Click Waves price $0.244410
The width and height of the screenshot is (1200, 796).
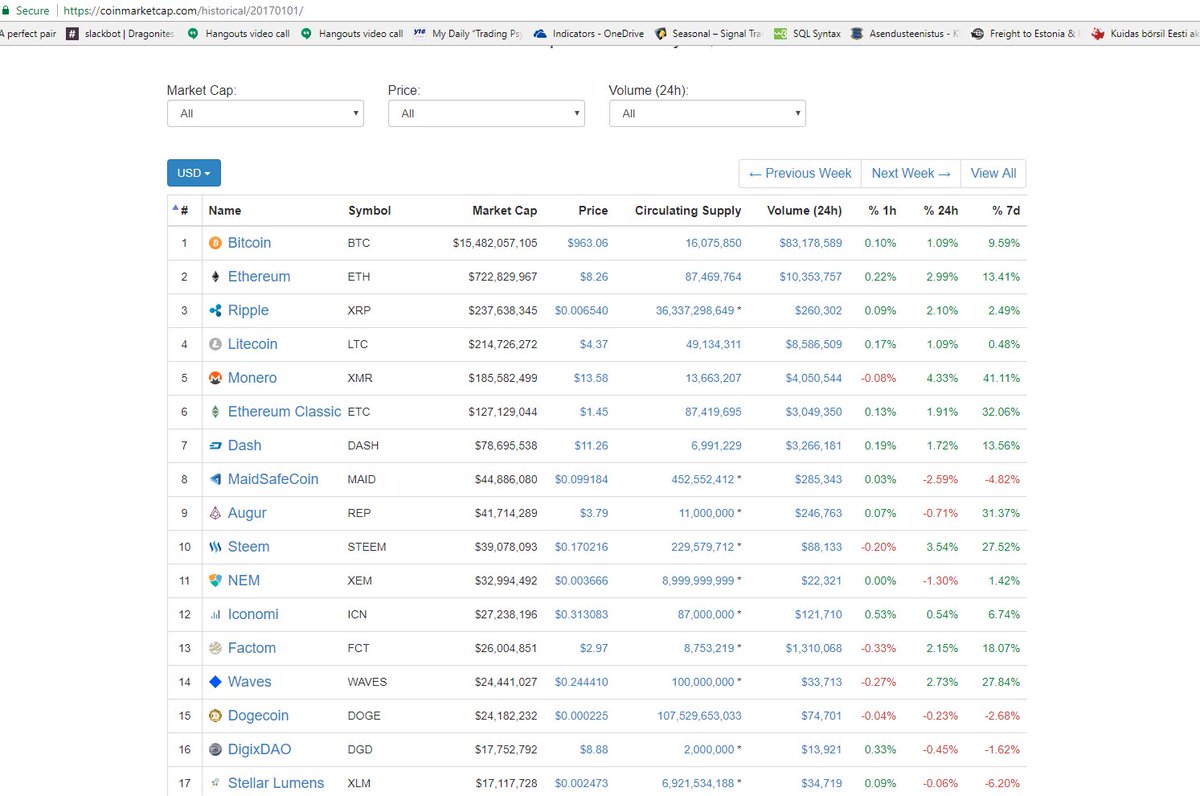point(581,682)
